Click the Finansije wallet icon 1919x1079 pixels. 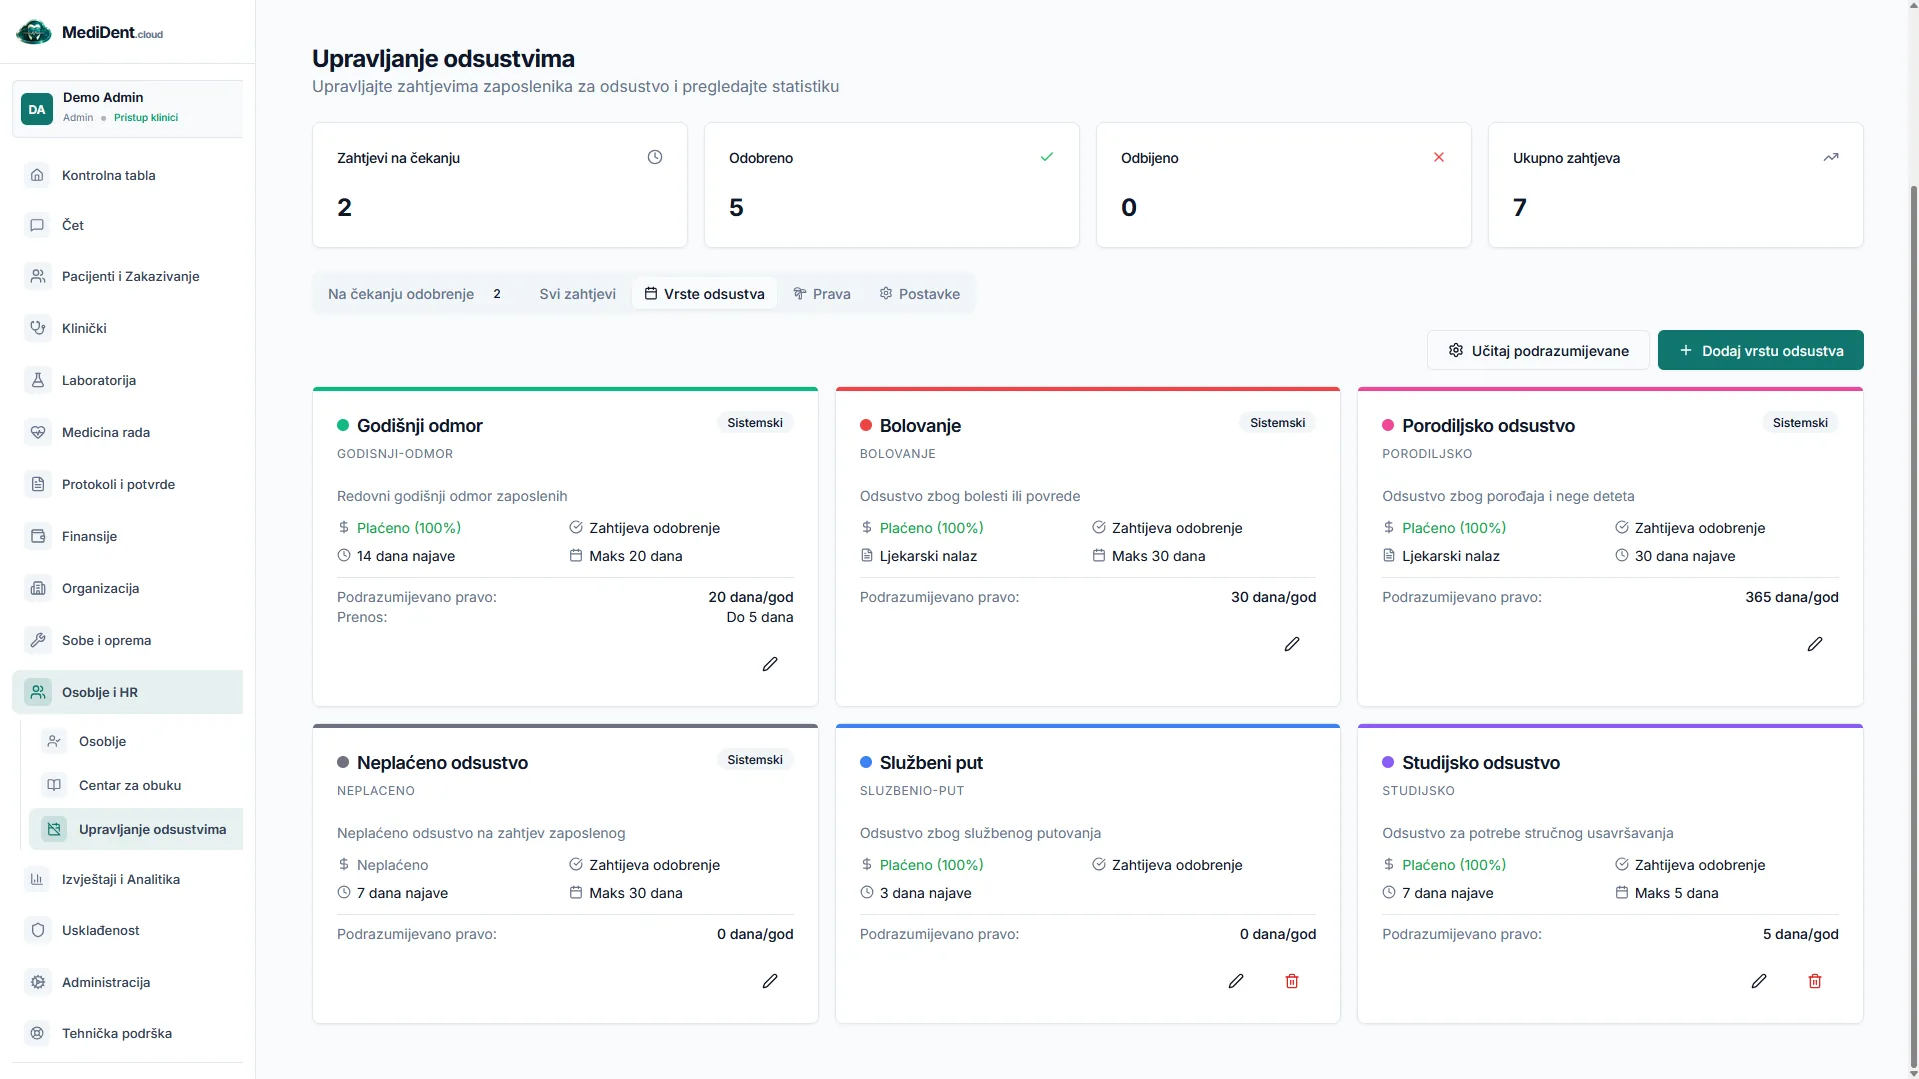pos(37,536)
